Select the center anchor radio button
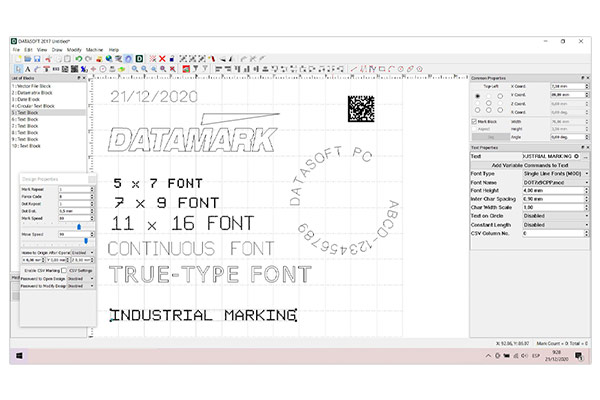Viewport: 600px width, 400px height. point(489,103)
